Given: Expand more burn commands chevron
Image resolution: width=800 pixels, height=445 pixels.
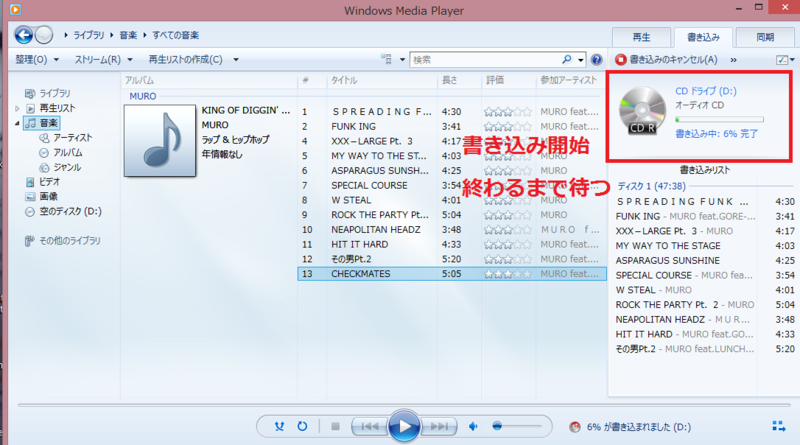Looking at the screenshot, I should point(734,60).
